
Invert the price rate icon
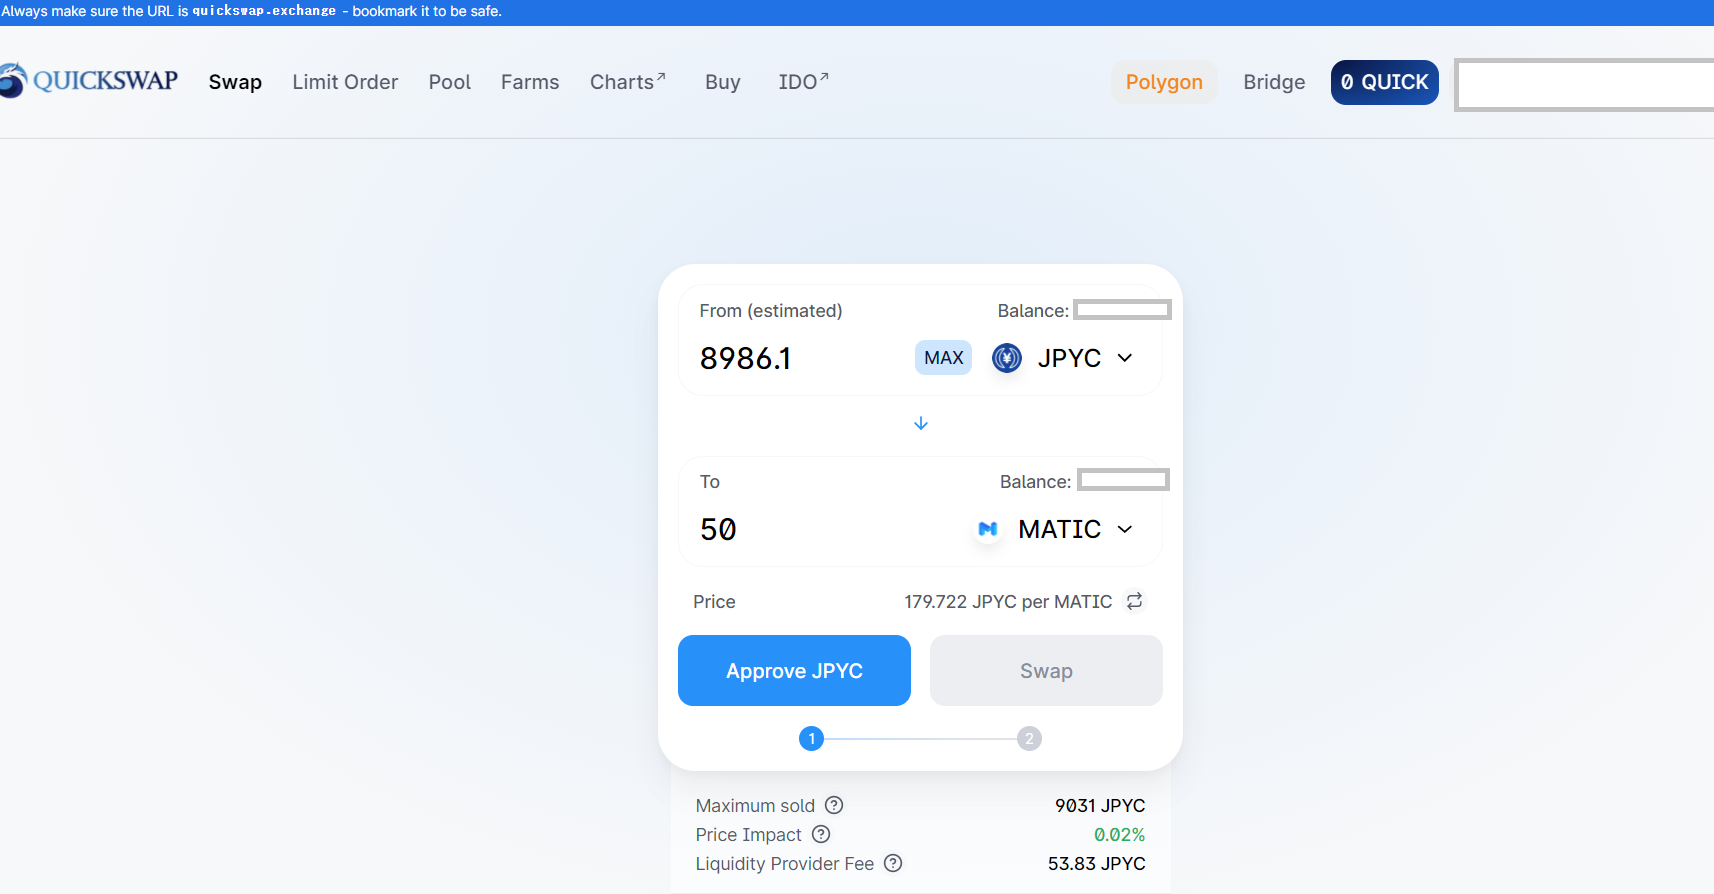[x=1135, y=601]
